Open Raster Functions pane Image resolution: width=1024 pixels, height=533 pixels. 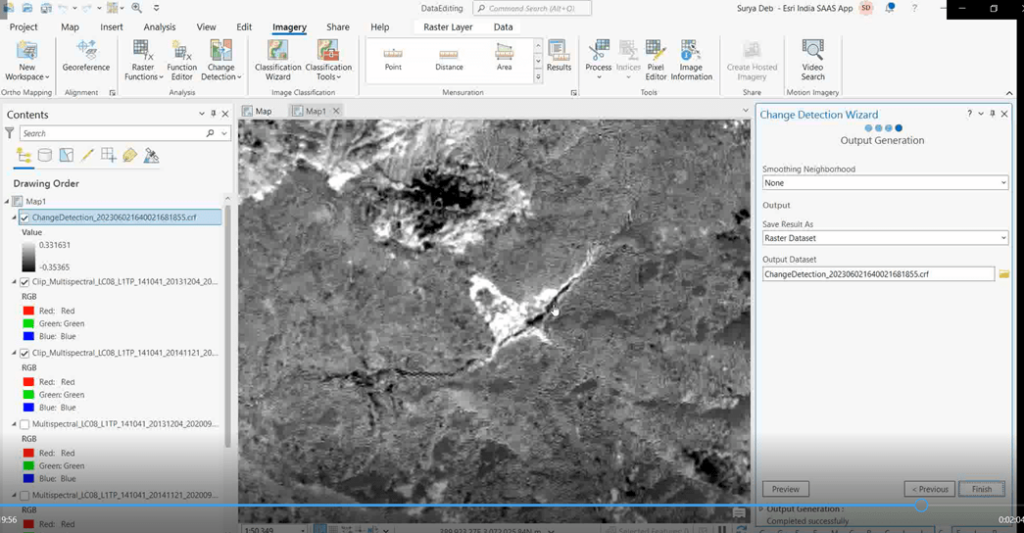(x=143, y=60)
